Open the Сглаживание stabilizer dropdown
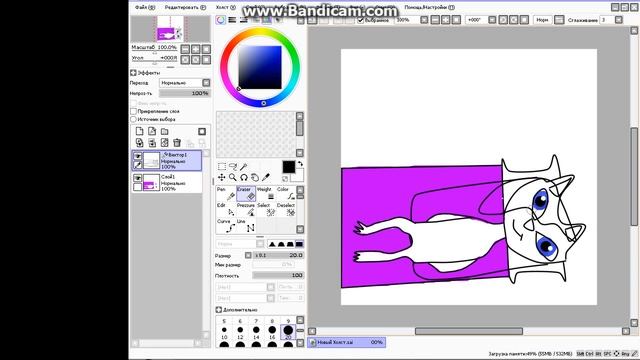 click(x=619, y=20)
